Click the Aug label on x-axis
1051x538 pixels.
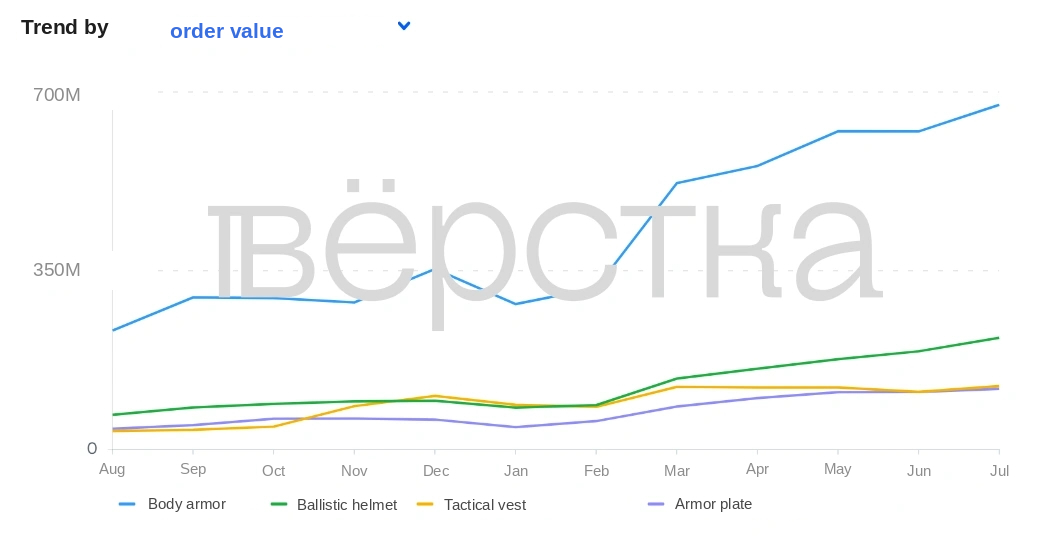click(x=112, y=469)
